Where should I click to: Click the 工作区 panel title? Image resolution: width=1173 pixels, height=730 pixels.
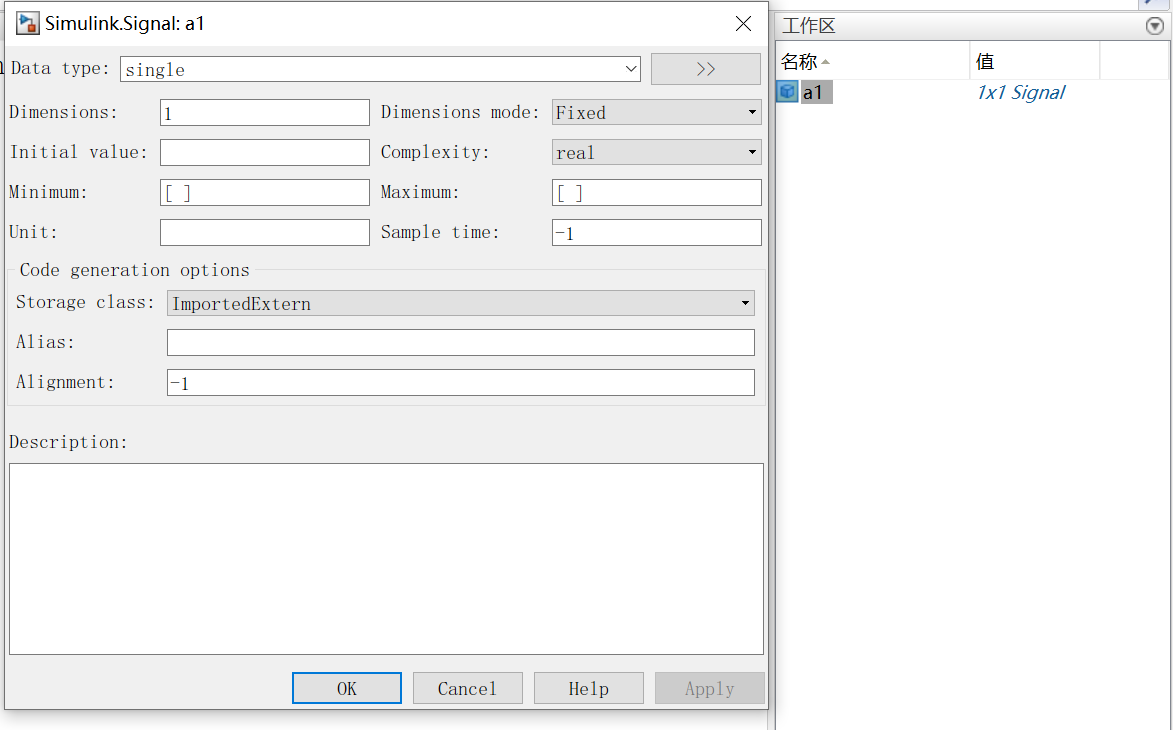click(x=809, y=25)
